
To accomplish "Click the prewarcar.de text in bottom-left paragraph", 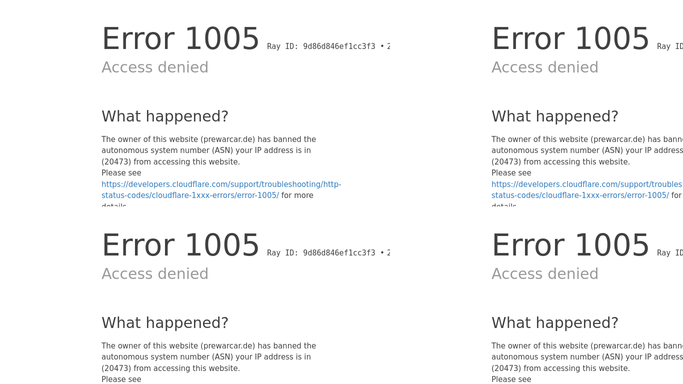I will pyautogui.click(x=228, y=346).
